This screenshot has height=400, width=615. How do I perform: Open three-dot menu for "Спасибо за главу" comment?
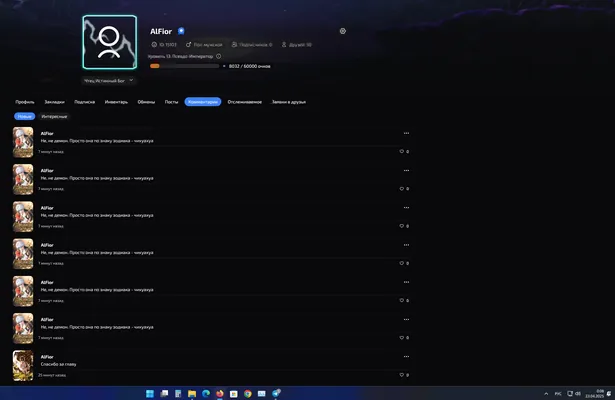[x=406, y=356]
